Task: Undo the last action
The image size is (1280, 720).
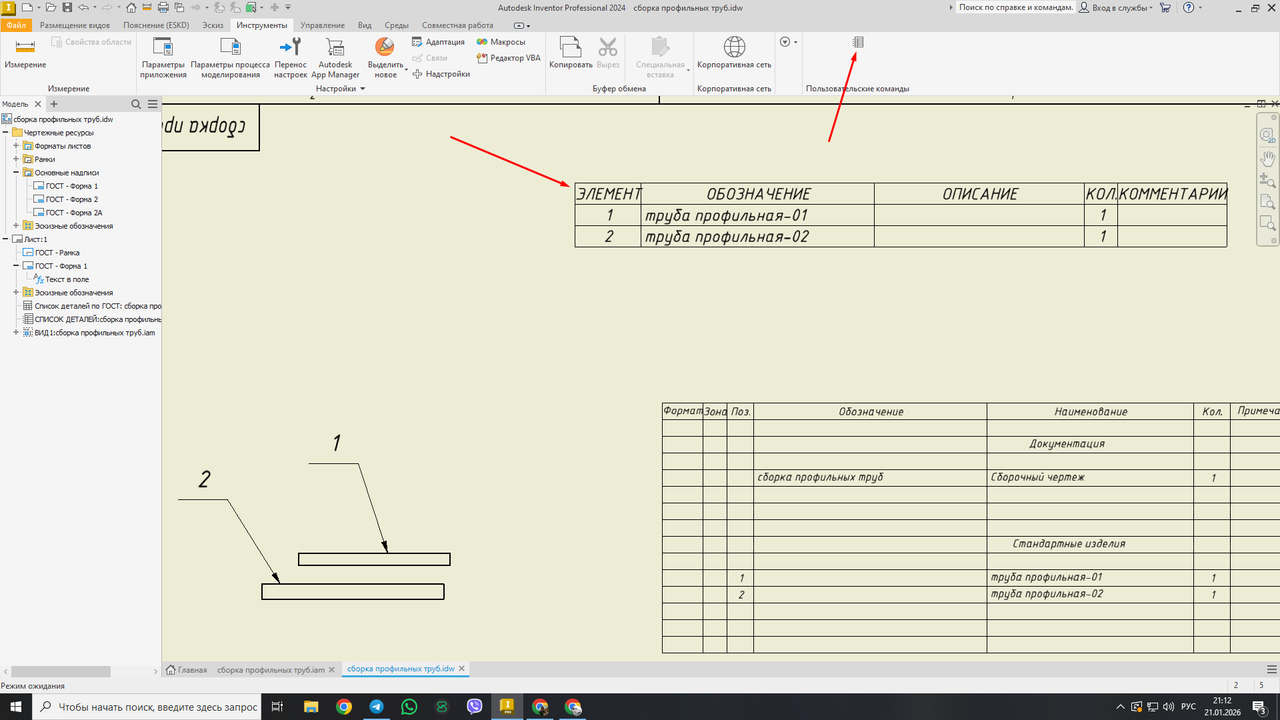Action: 83,7
